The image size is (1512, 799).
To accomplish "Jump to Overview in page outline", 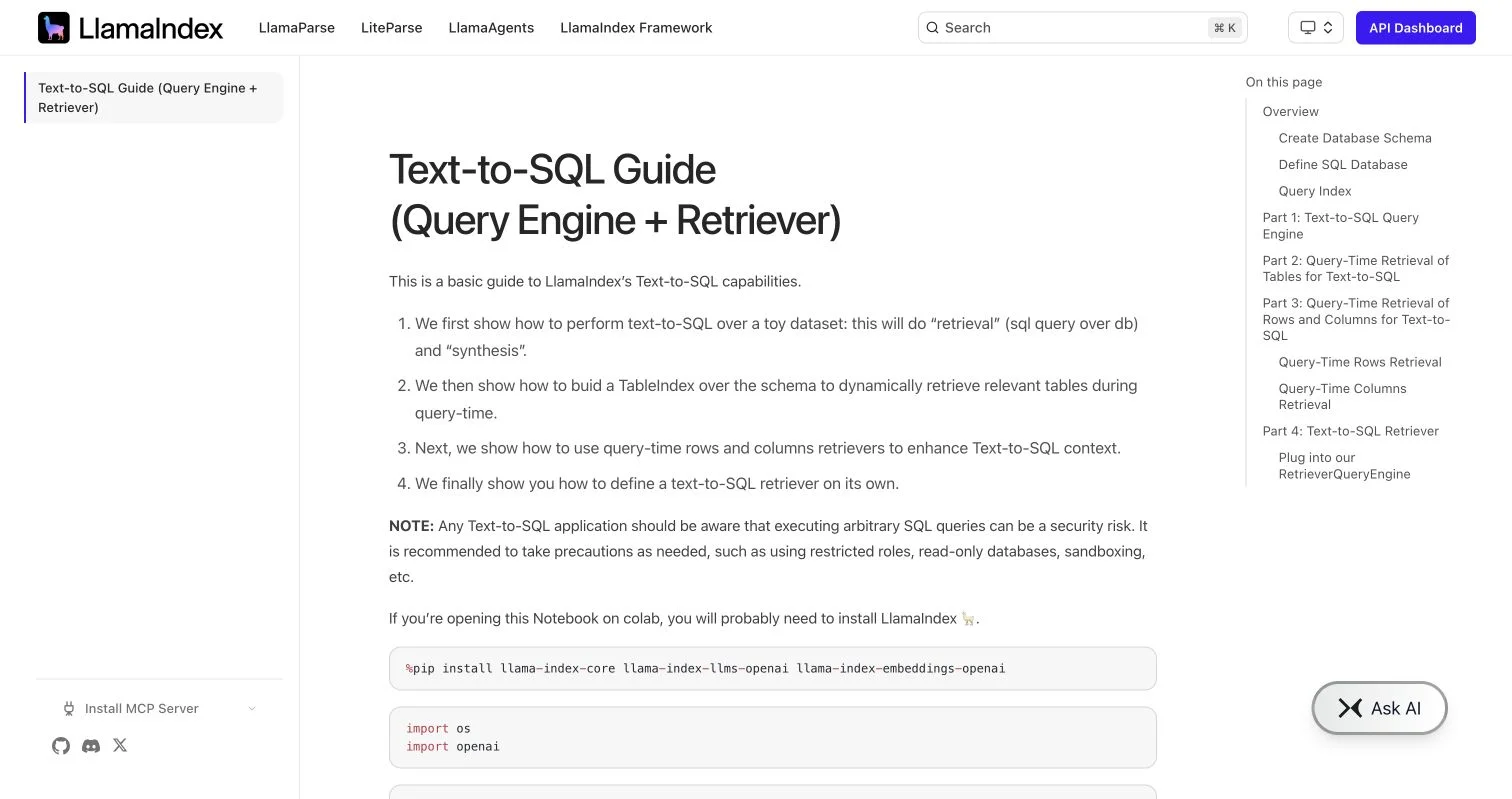I will click(x=1290, y=111).
